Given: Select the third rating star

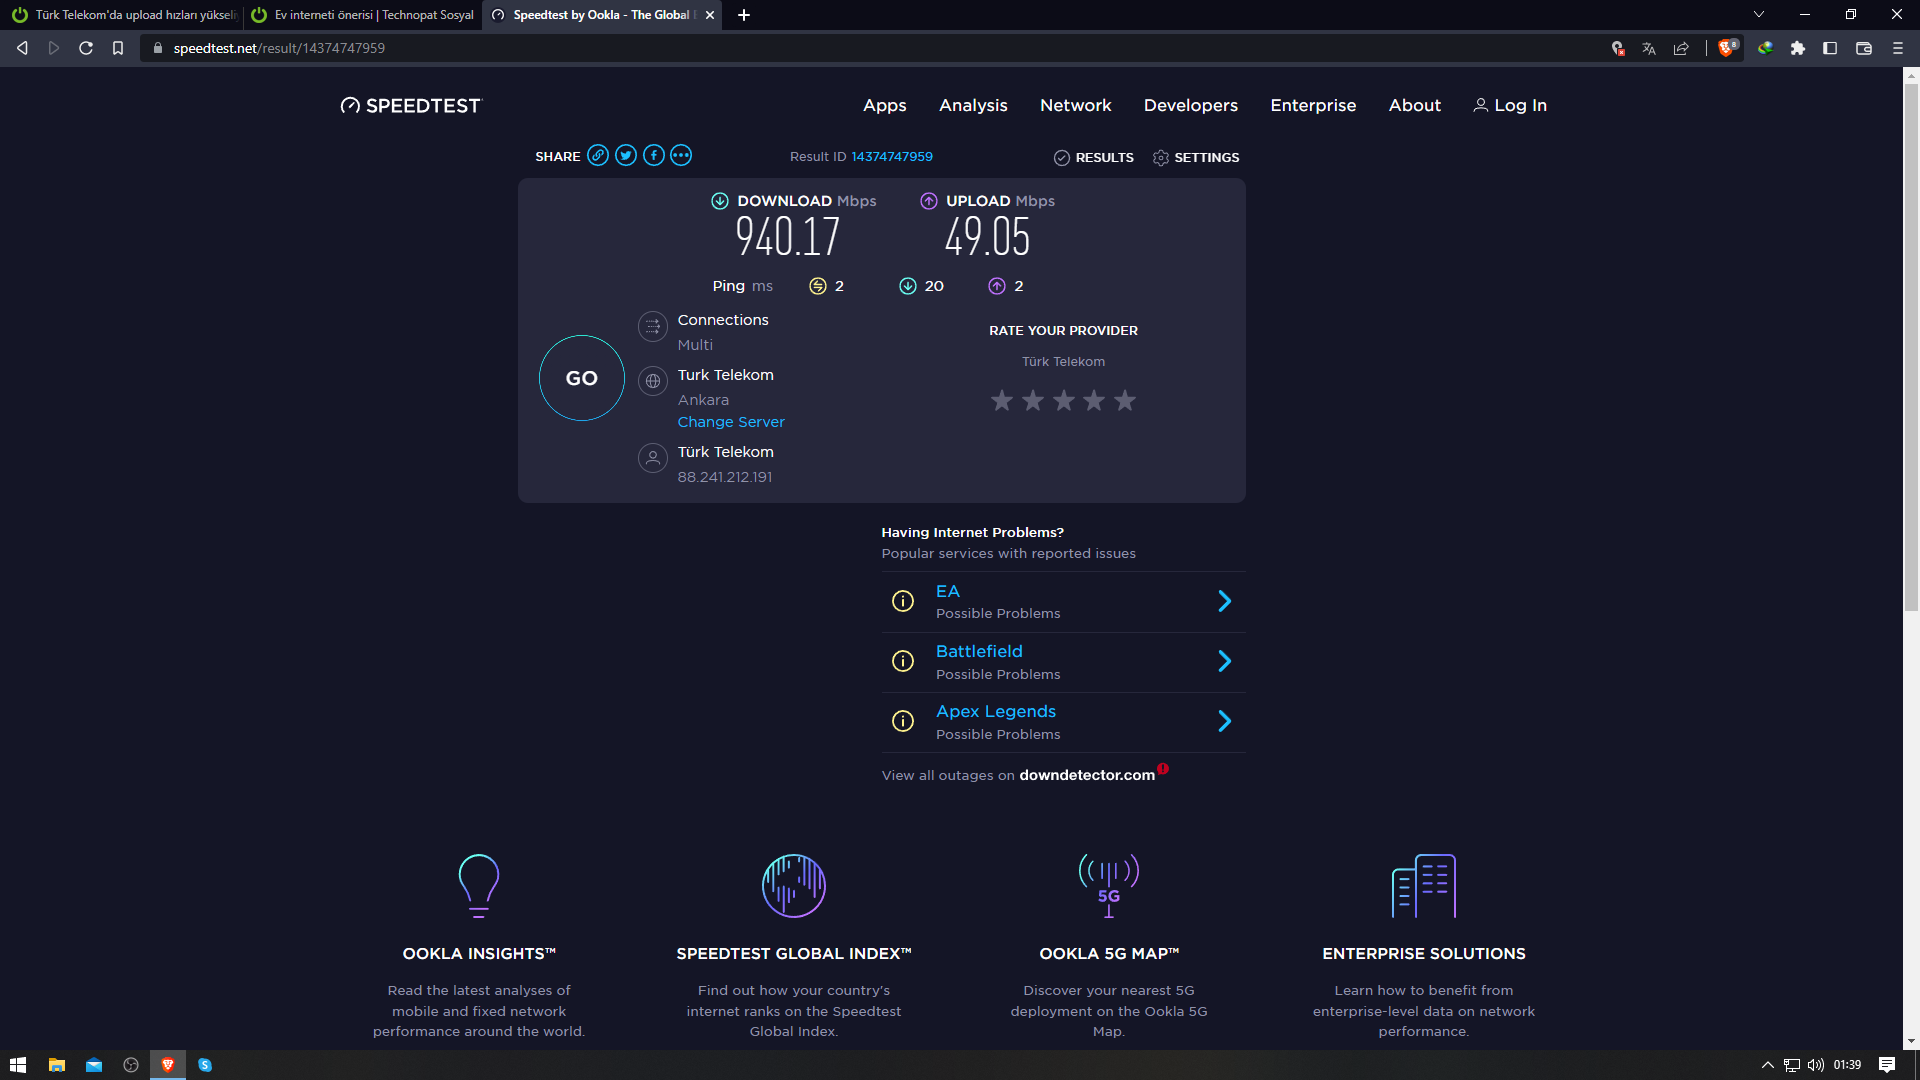Looking at the screenshot, I should click(1064, 401).
